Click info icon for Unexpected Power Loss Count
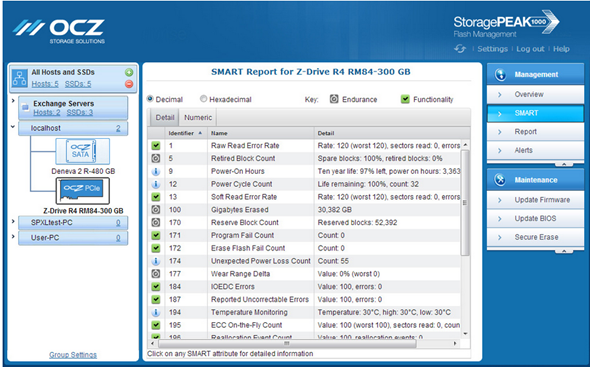The height and width of the screenshot is (367, 590). click(156, 261)
